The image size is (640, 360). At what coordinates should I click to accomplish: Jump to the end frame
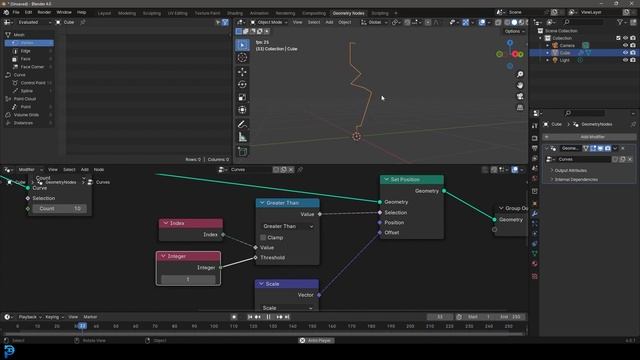tap(287, 317)
